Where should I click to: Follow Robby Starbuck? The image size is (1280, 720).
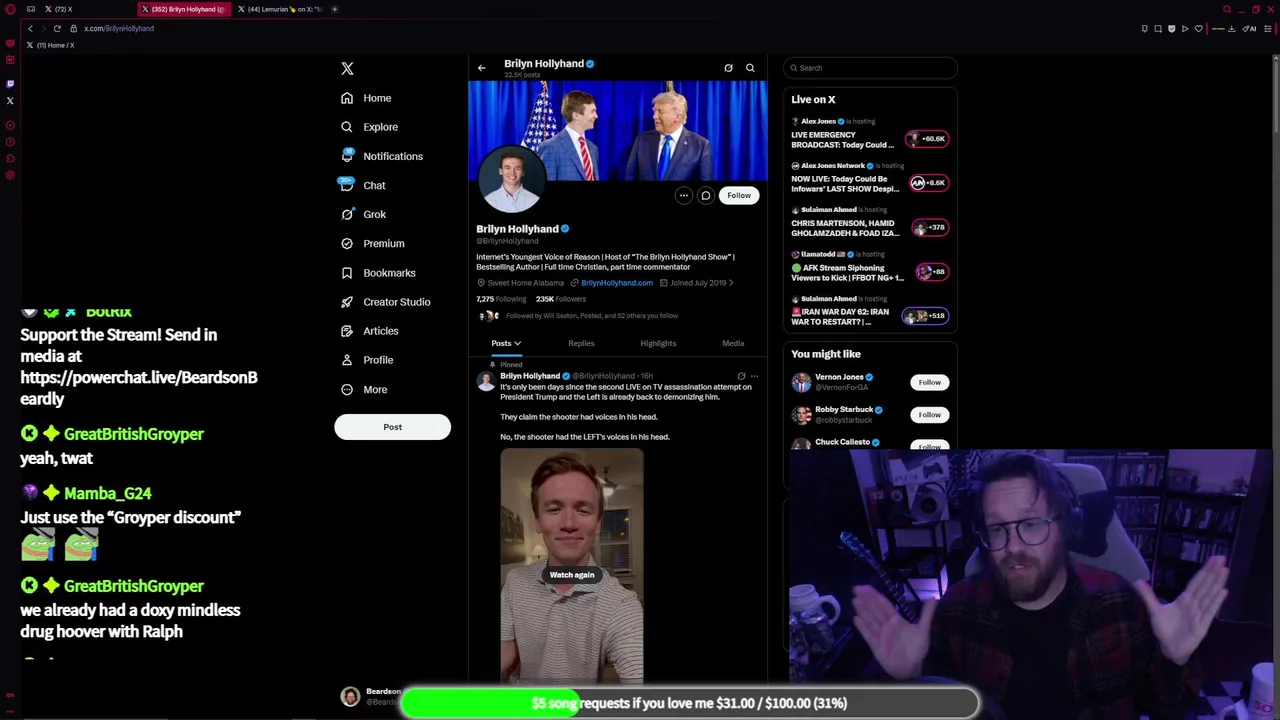[930, 415]
